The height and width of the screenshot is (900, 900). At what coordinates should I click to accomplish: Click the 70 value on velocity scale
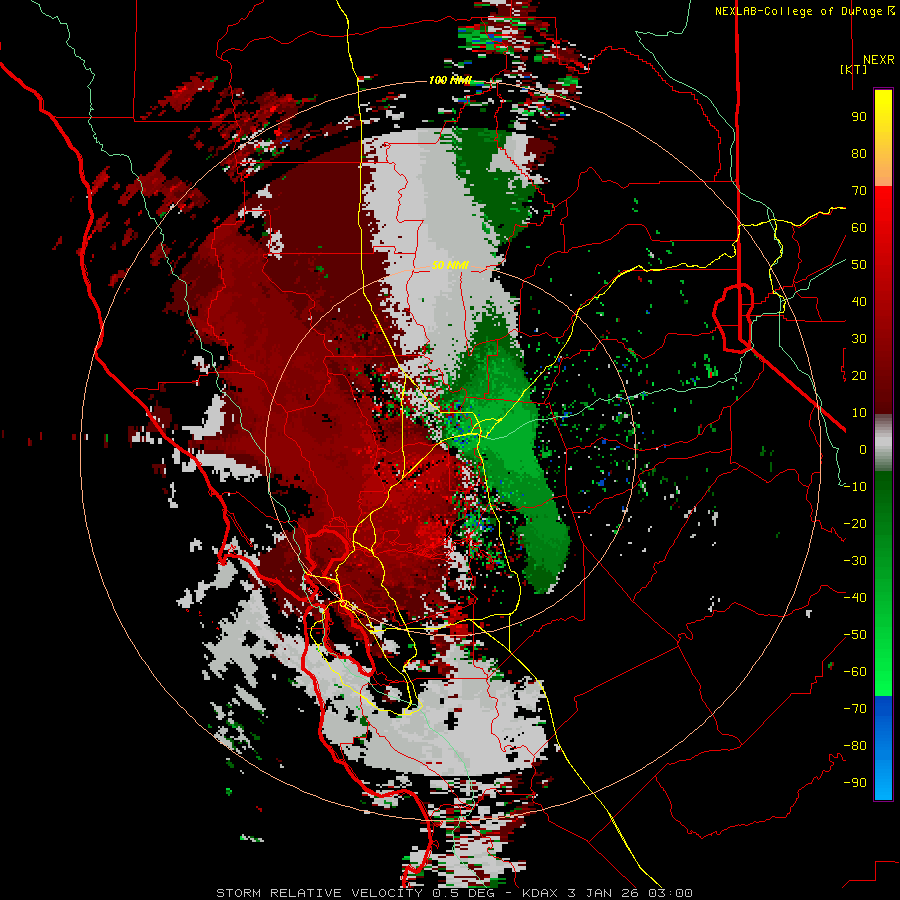(x=859, y=191)
